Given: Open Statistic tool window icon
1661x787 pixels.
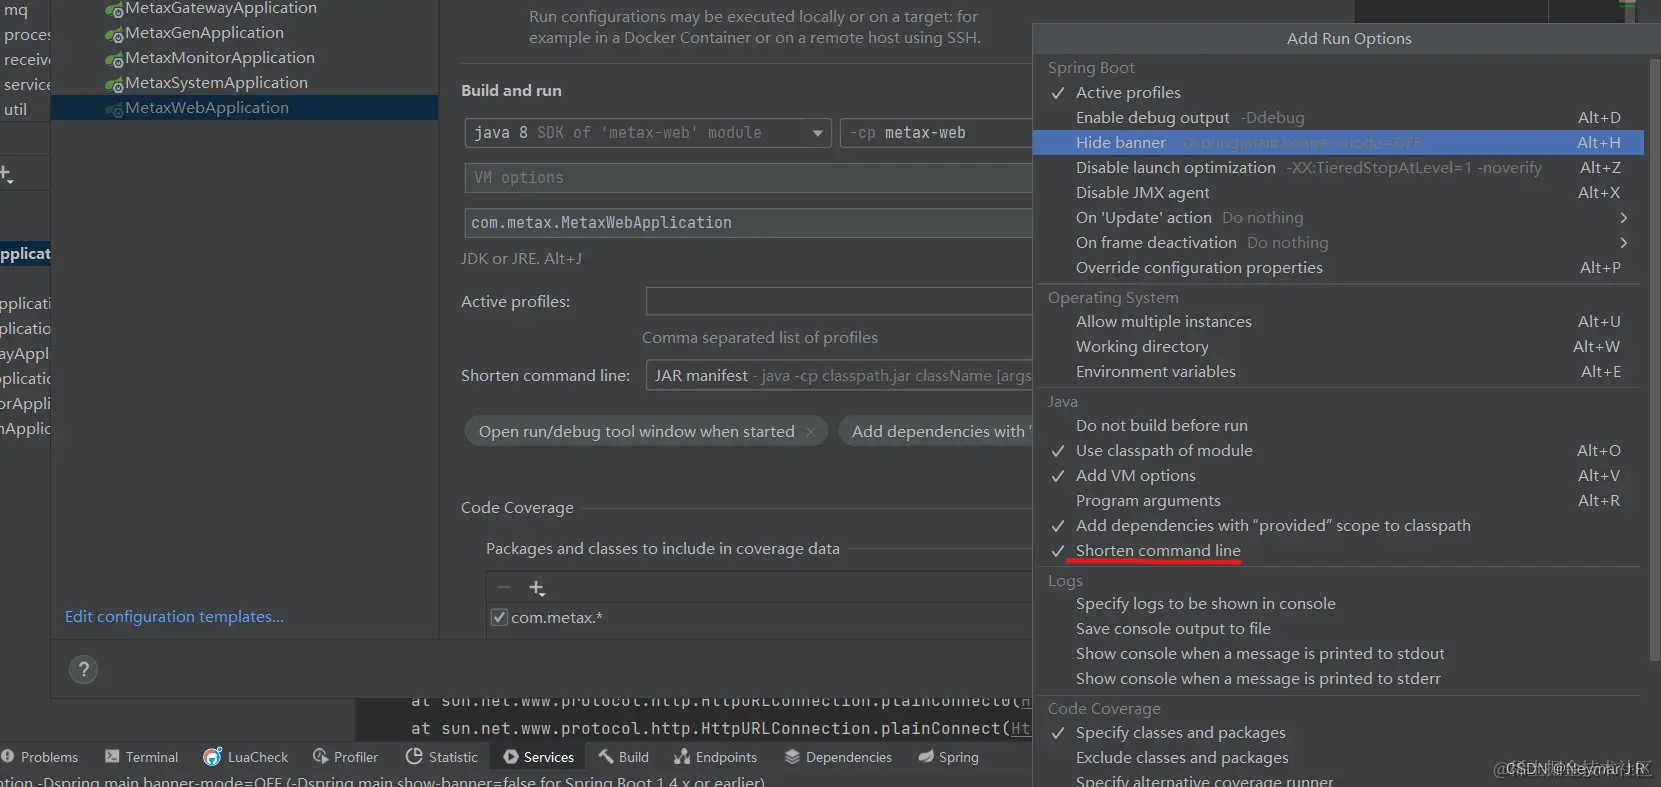Looking at the screenshot, I should [x=414, y=757].
